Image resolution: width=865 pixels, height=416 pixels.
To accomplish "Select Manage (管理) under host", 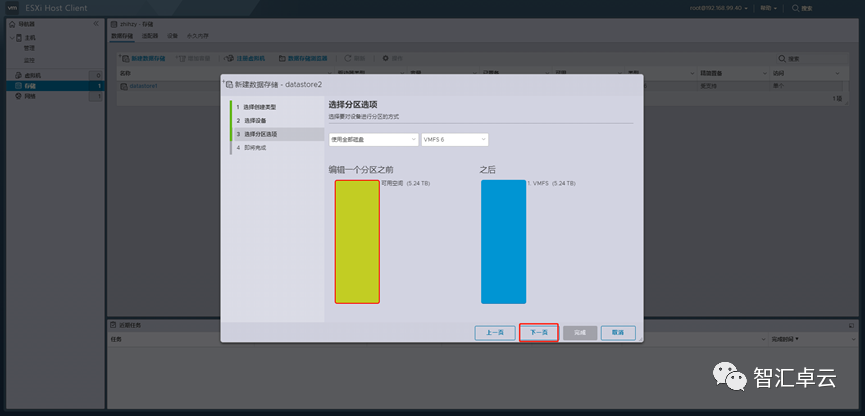I will (29, 48).
